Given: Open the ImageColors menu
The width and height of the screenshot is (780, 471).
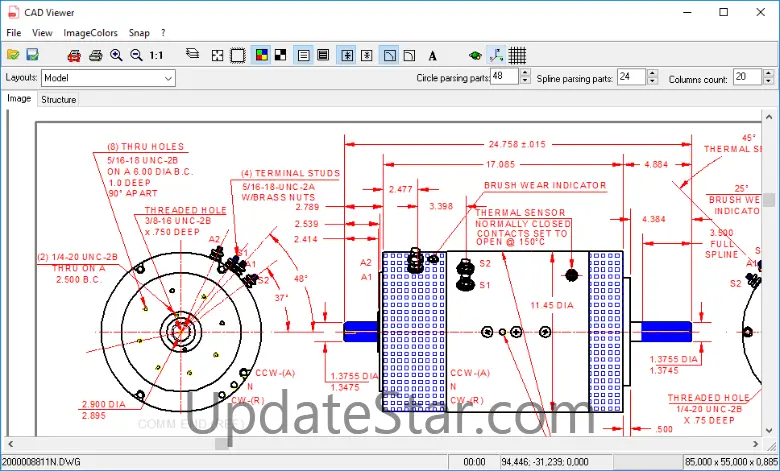Looking at the screenshot, I should (x=90, y=33).
